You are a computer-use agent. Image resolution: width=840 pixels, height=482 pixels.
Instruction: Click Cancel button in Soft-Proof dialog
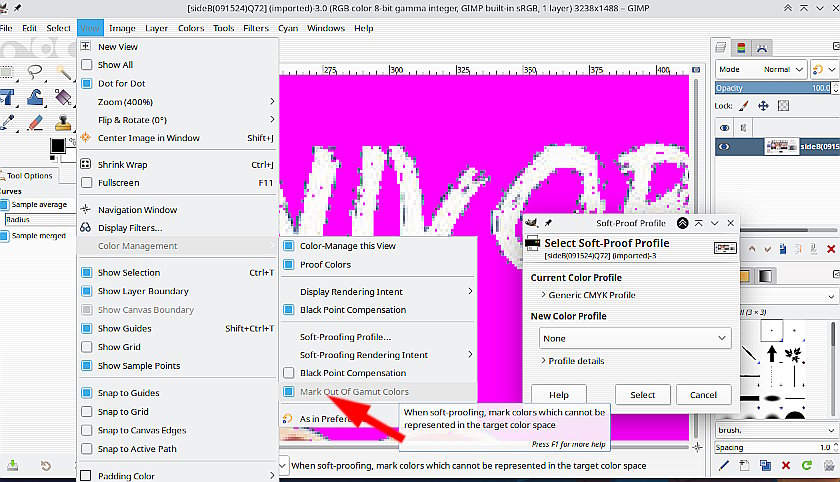(x=703, y=395)
